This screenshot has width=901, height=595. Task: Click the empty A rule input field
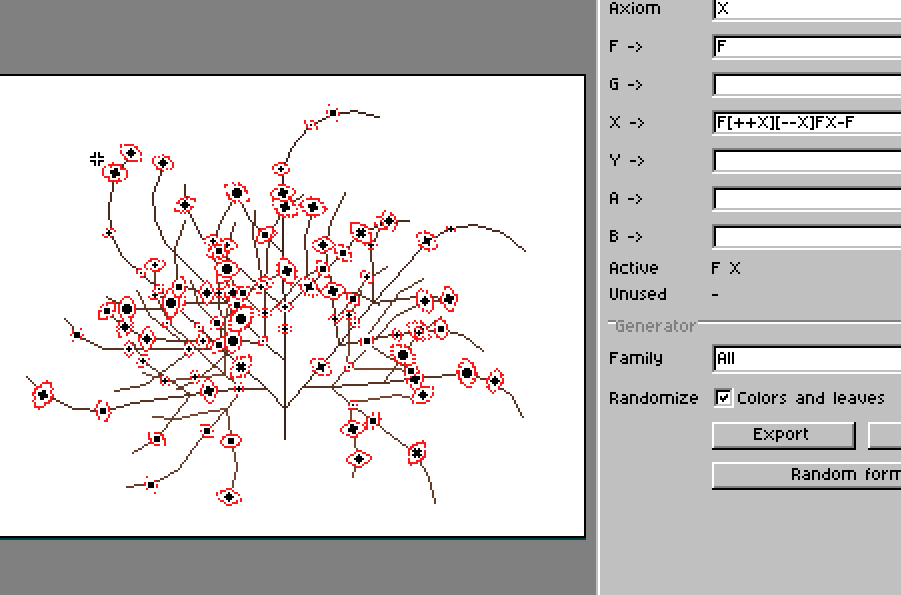(x=807, y=198)
